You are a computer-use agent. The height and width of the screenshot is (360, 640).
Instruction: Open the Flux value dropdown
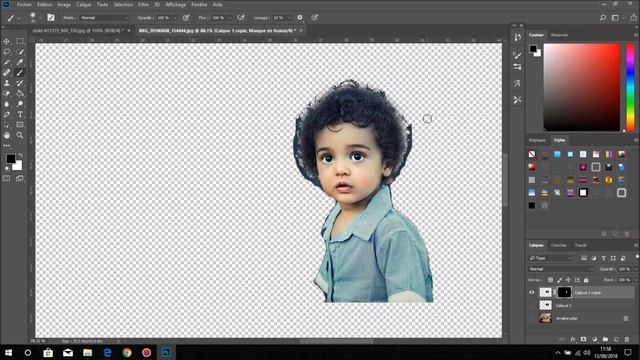point(229,18)
